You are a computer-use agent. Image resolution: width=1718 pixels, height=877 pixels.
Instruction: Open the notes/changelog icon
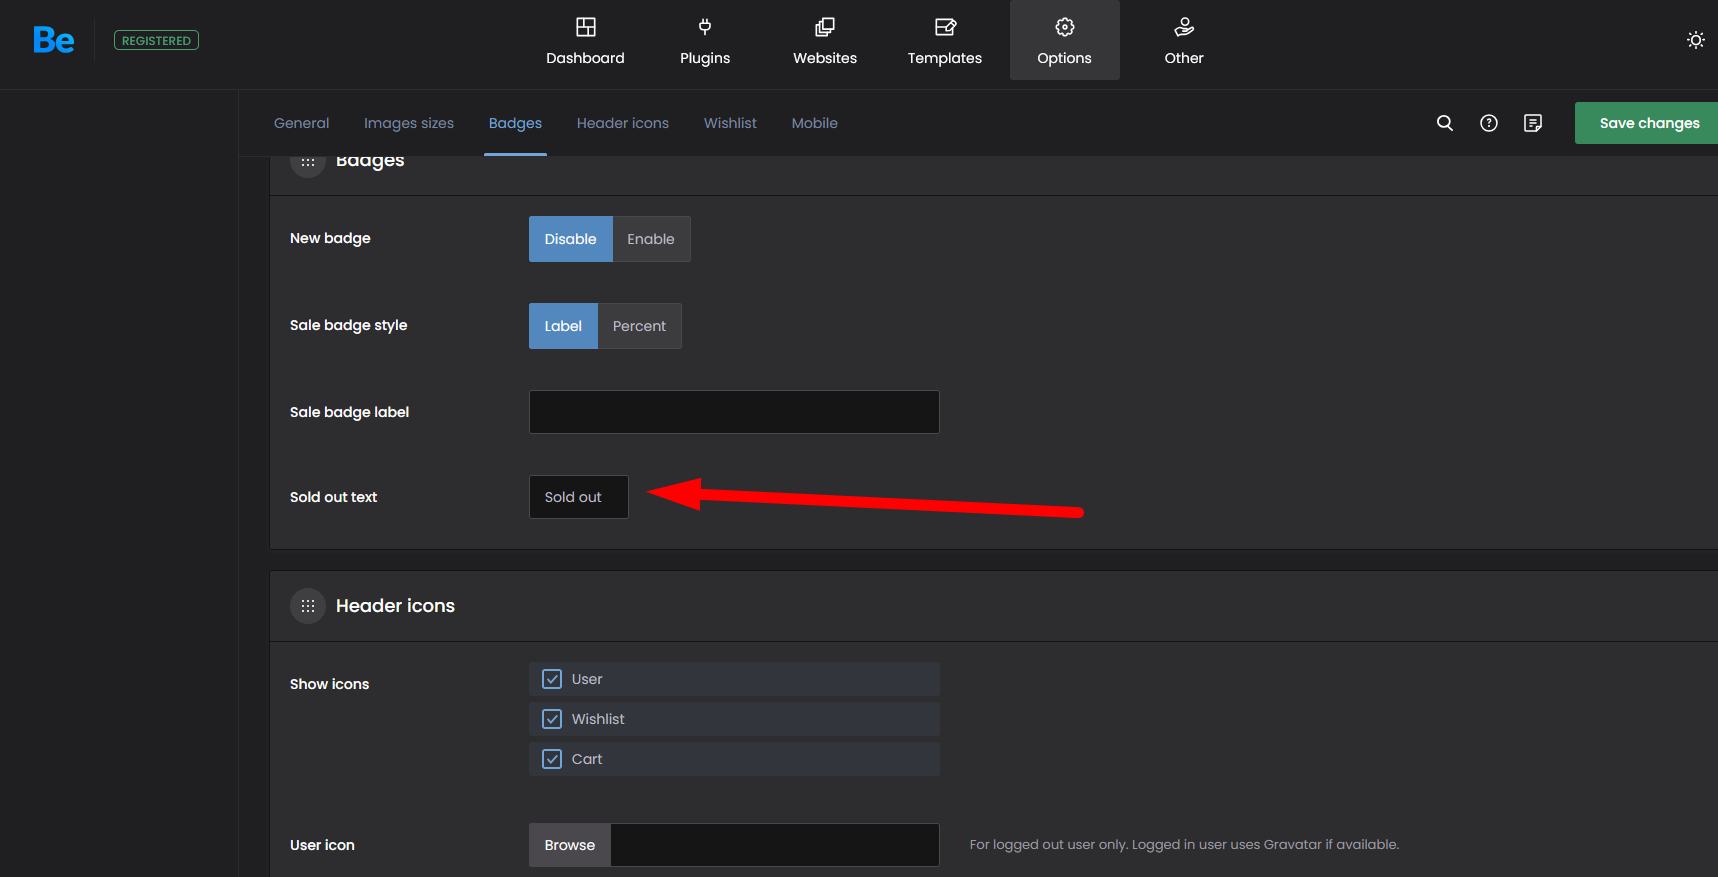[x=1533, y=123]
